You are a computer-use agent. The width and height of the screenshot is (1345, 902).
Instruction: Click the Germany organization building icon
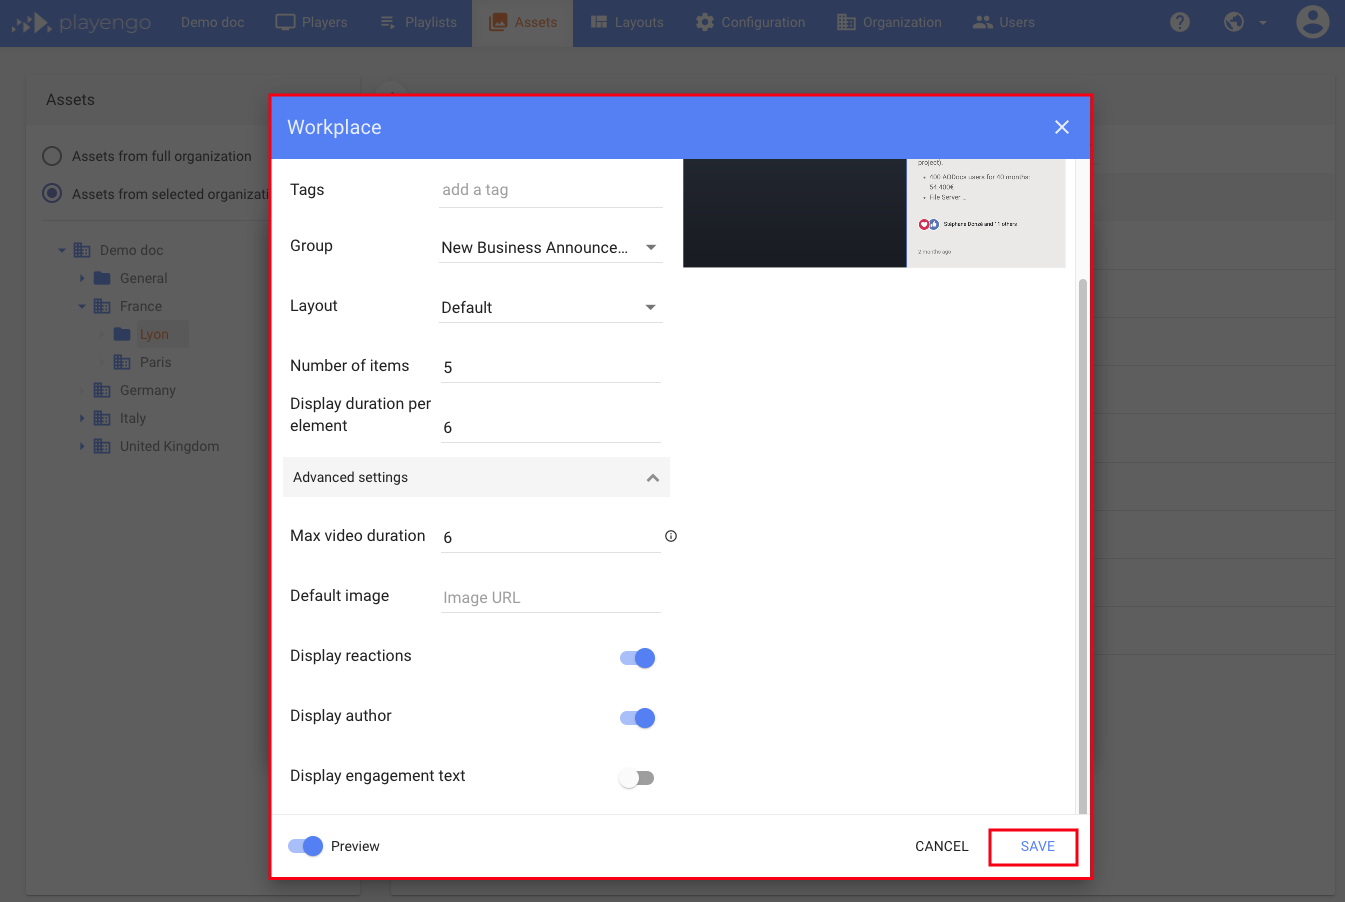coord(102,390)
